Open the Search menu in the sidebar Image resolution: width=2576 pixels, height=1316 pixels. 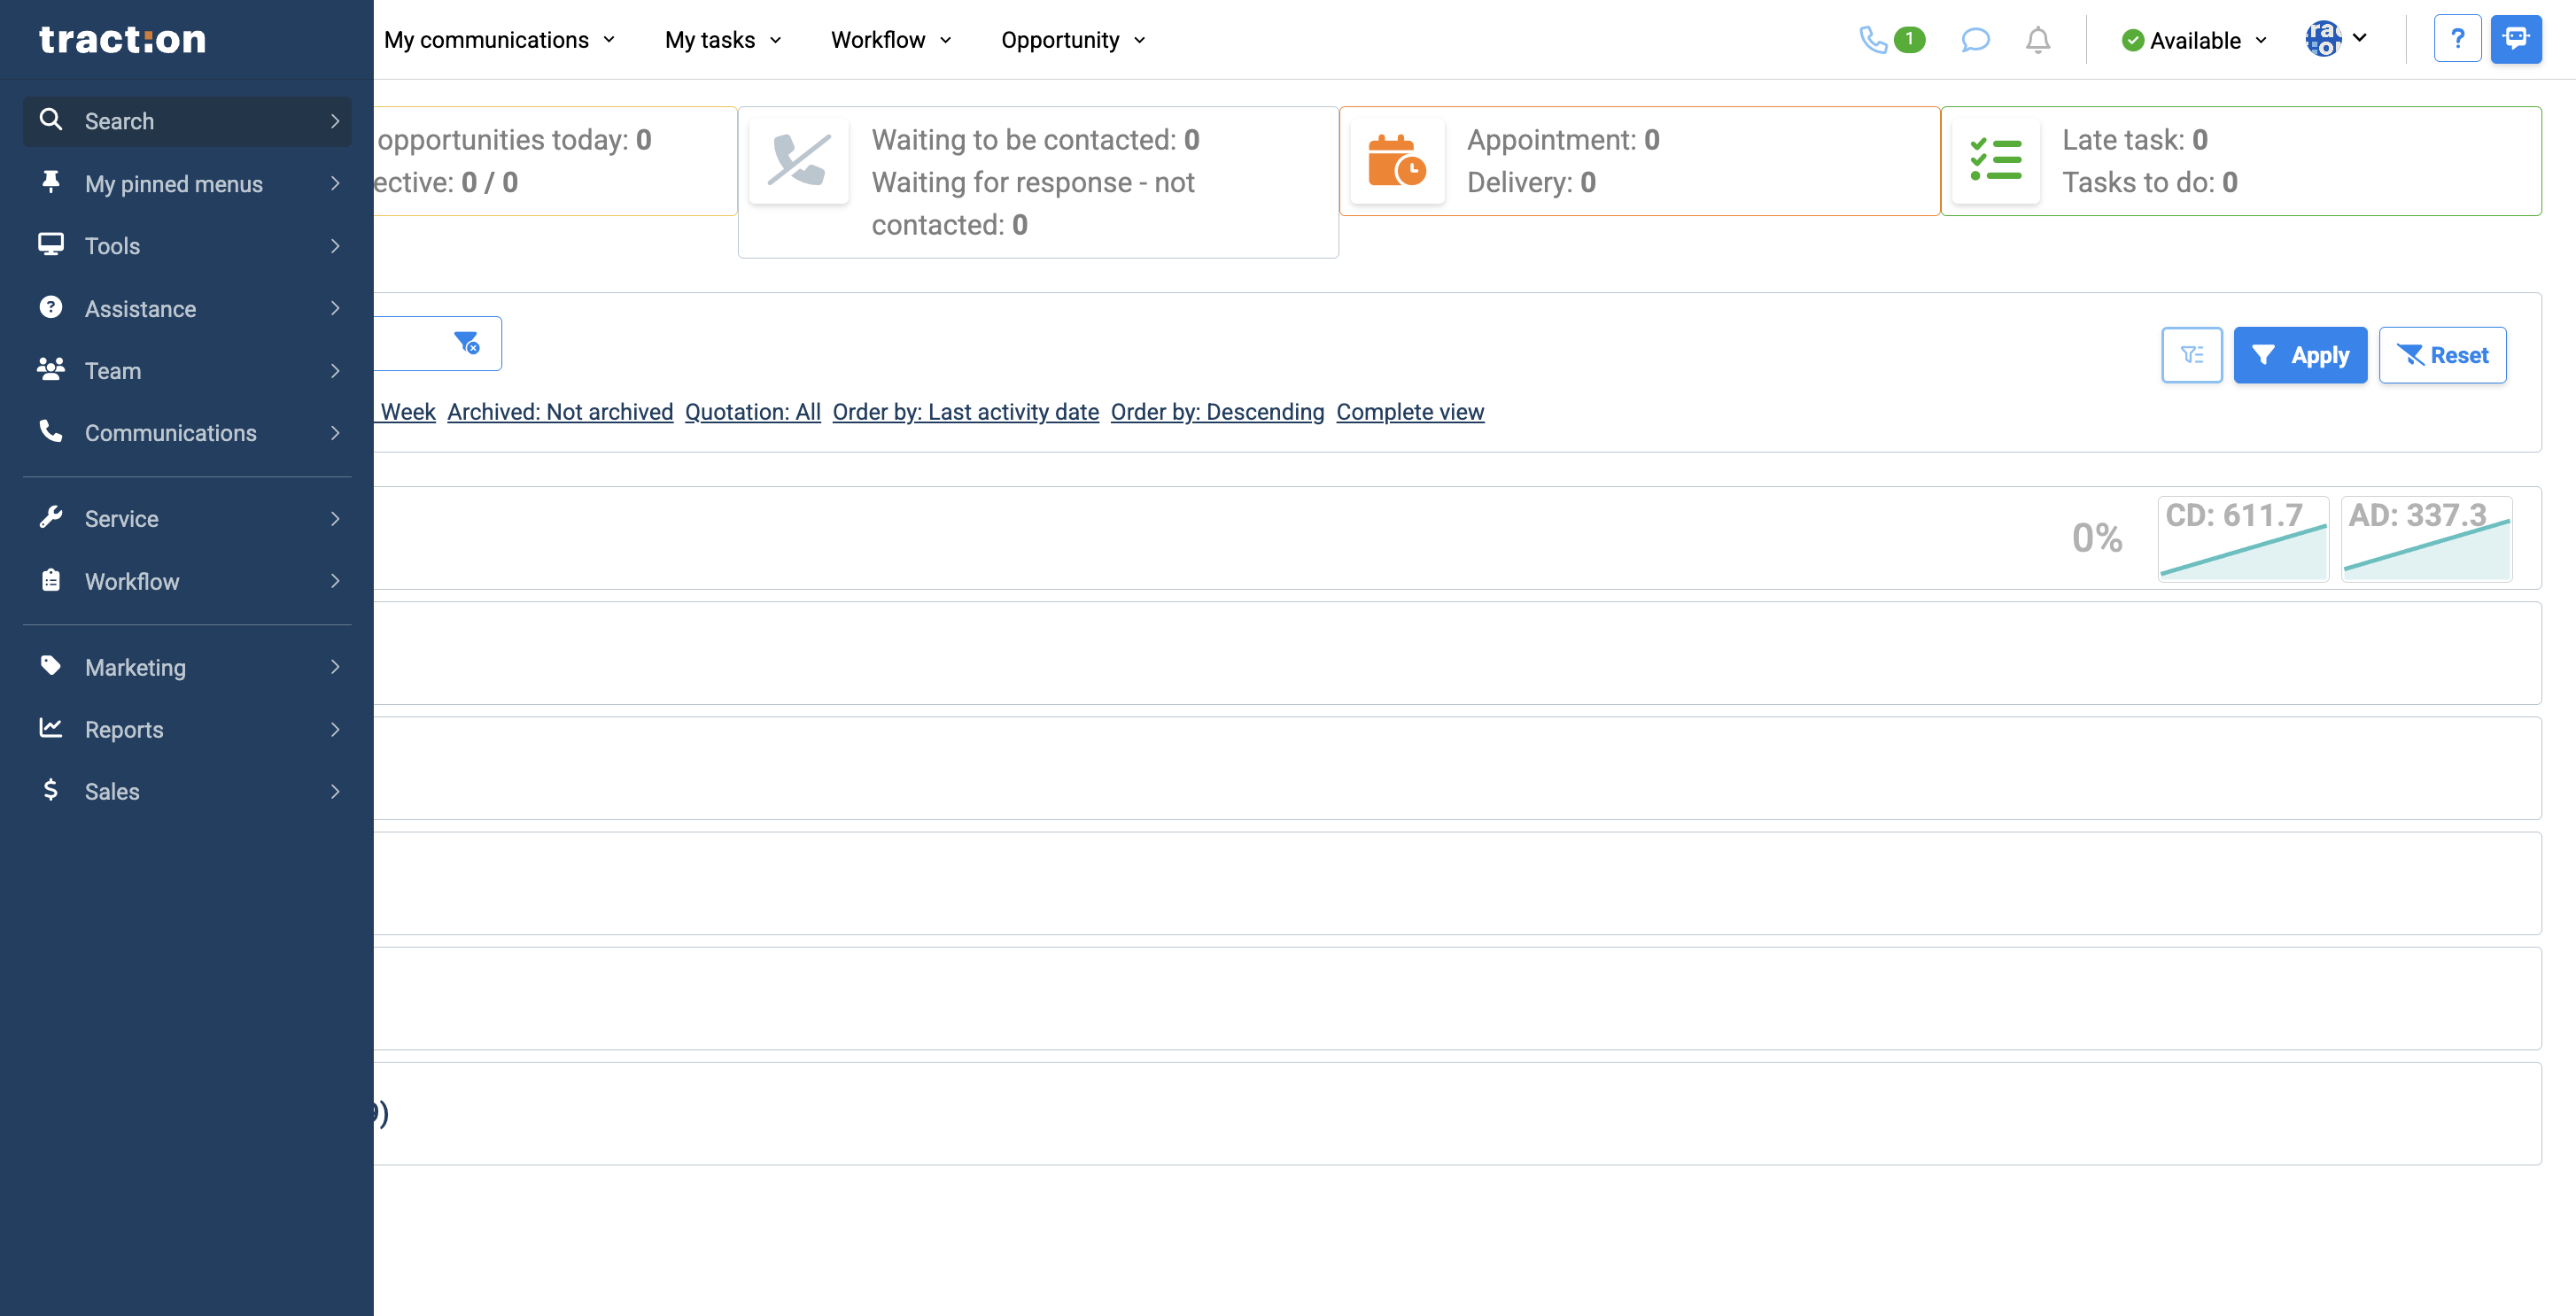tap(118, 121)
